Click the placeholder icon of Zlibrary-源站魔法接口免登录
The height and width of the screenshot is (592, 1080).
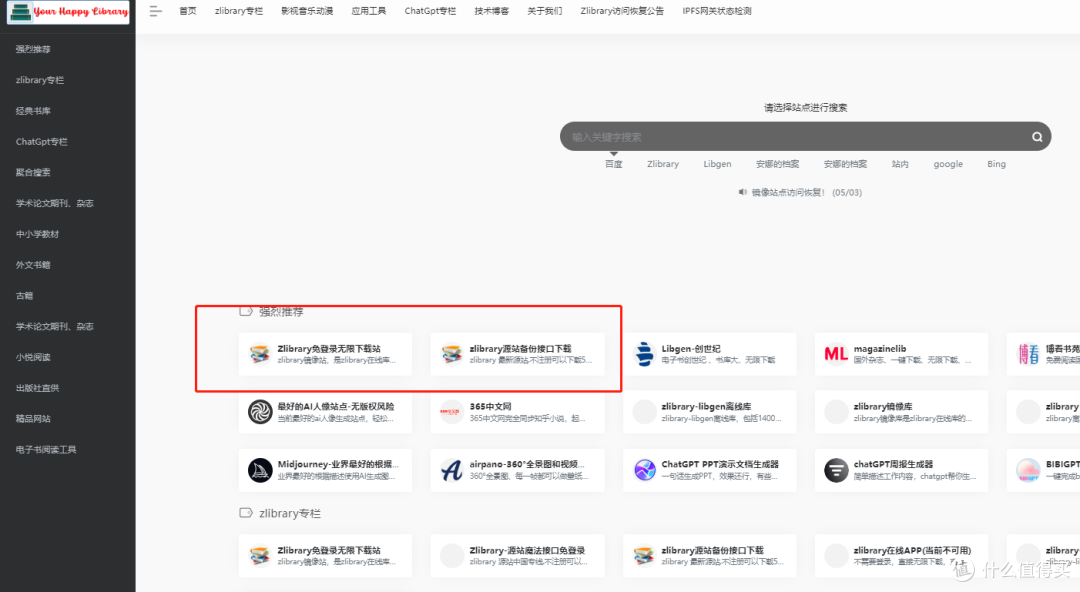(x=452, y=555)
